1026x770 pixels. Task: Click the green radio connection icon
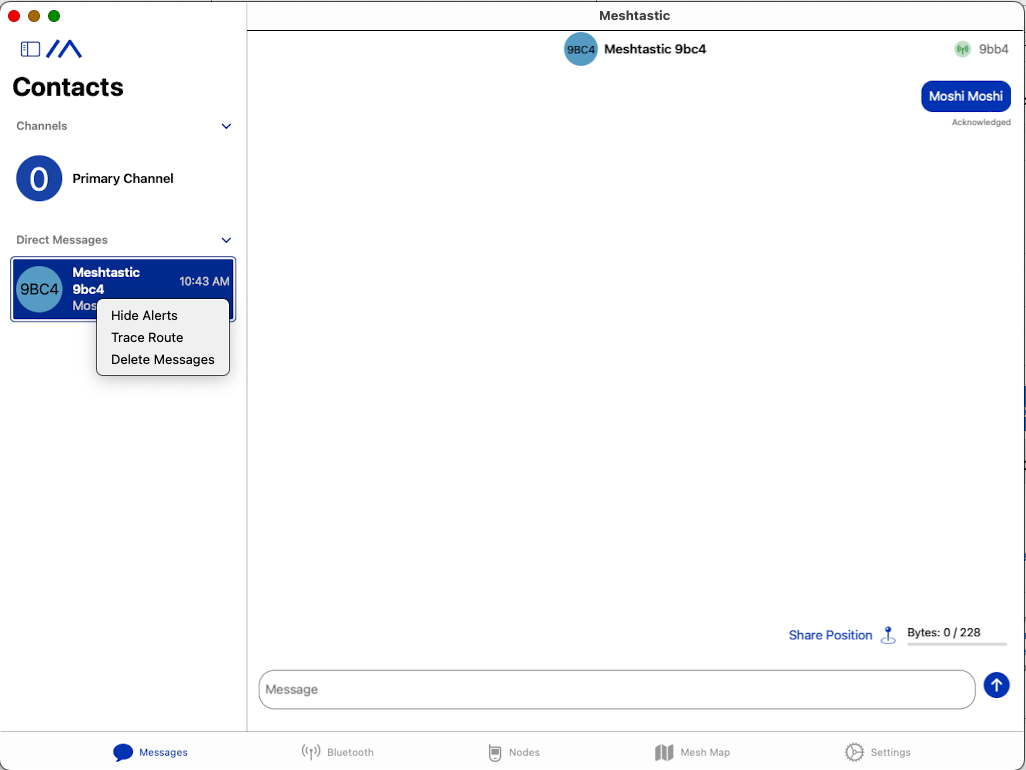click(x=962, y=49)
